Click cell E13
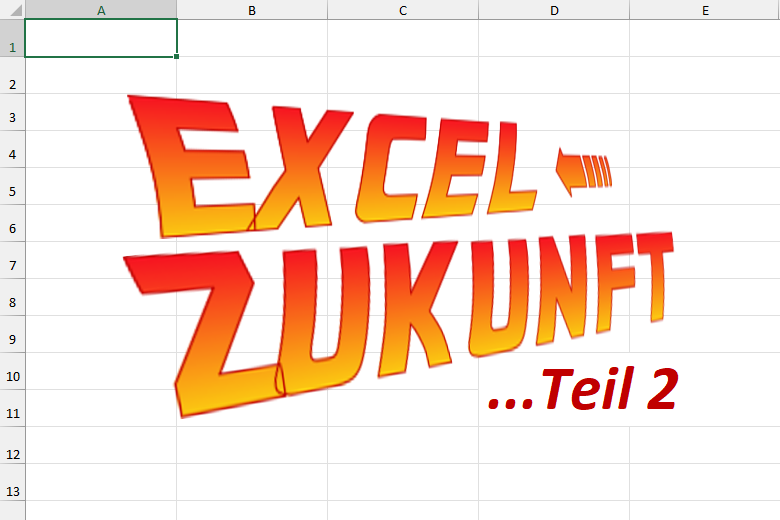Image resolution: width=780 pixels, height=520 pixels. coord(705,482)
